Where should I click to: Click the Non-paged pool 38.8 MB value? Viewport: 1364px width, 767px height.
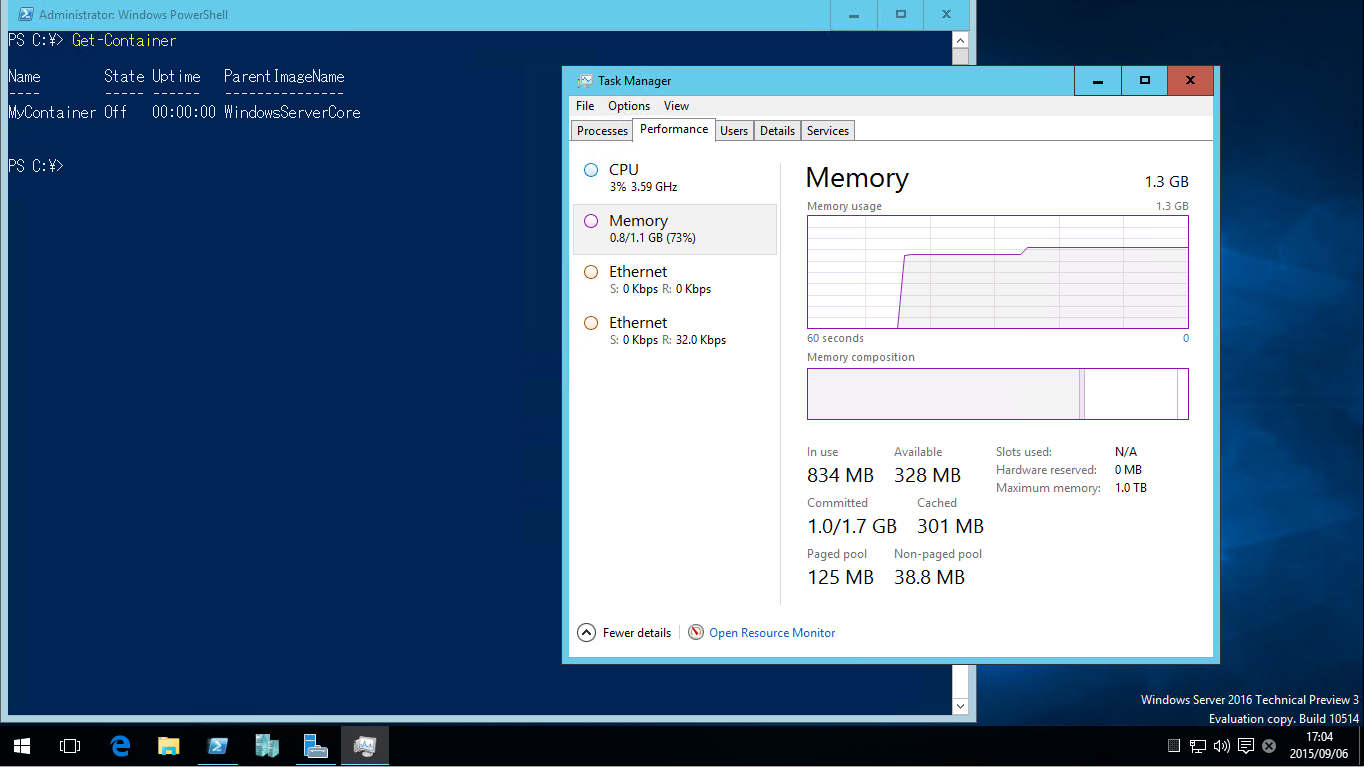pyautogui.click(x=929, y=577)
